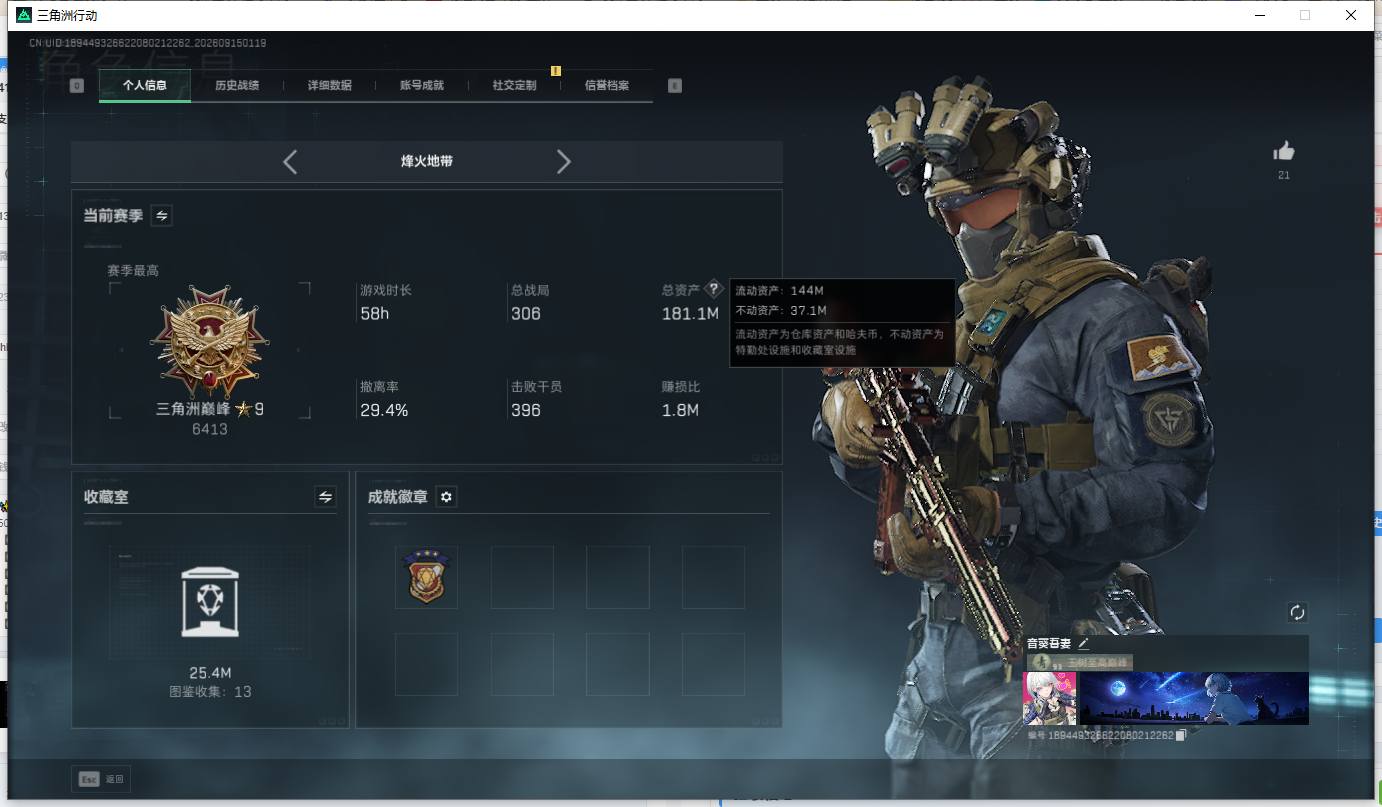Click the refresh icon above the player card
Viewport: 1382px width, 807px height.
pyautogui.click(x=1298, y=612)
